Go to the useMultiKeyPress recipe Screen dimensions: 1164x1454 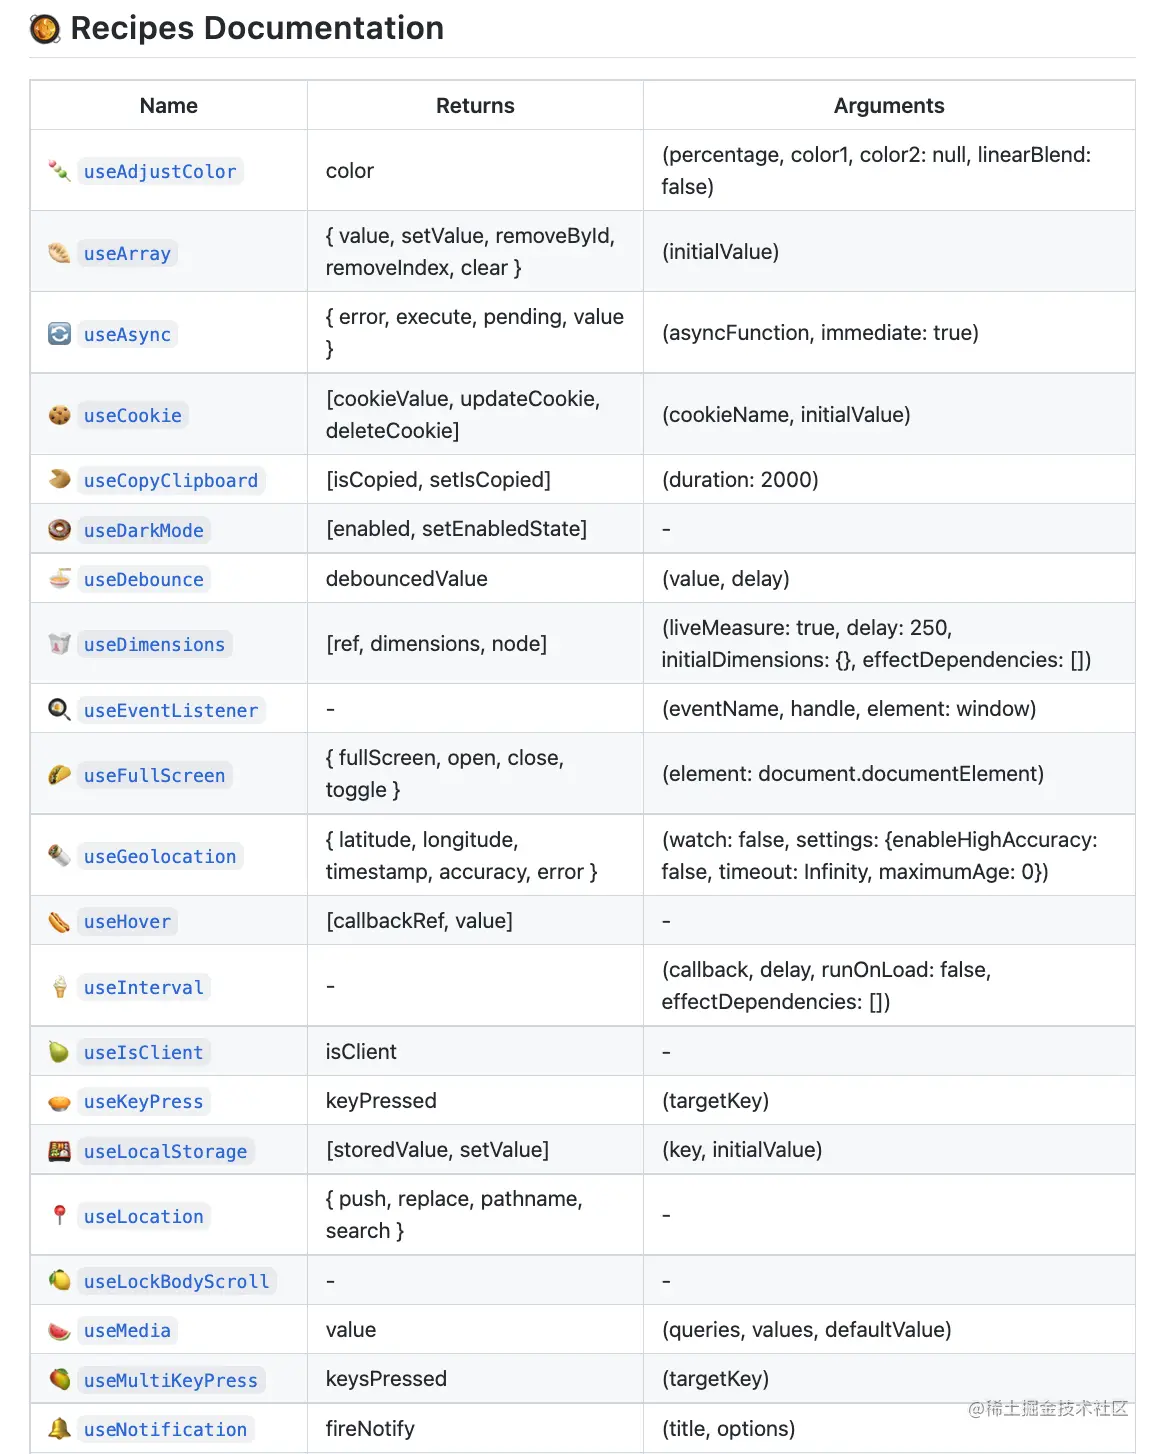pos(171,1381)
